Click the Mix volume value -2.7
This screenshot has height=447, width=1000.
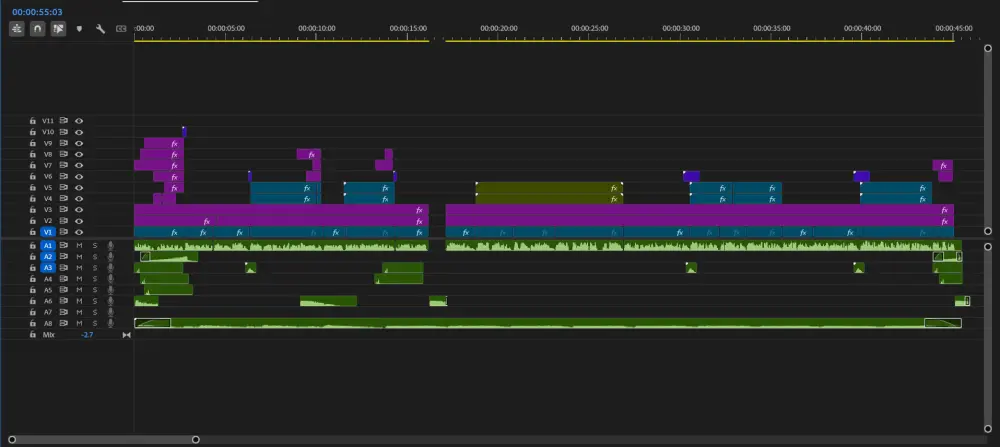87,335
